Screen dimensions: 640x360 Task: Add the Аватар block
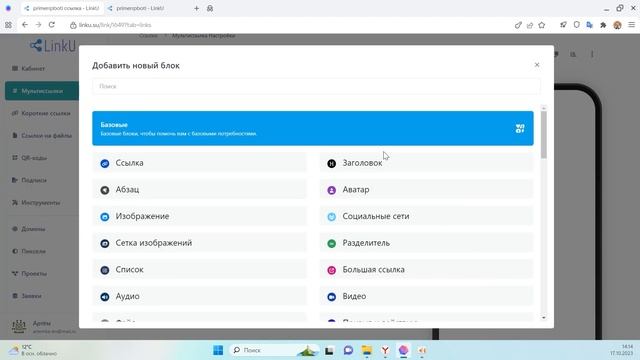(426, 190)
